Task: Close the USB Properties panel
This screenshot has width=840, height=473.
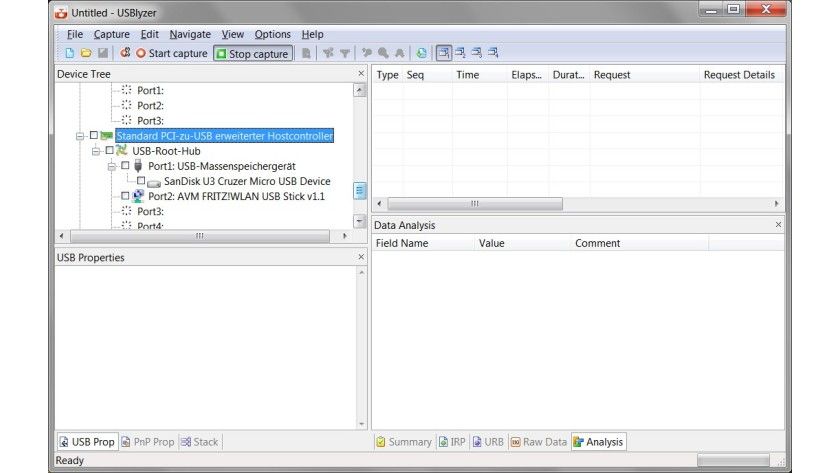Action: point(361,257)
